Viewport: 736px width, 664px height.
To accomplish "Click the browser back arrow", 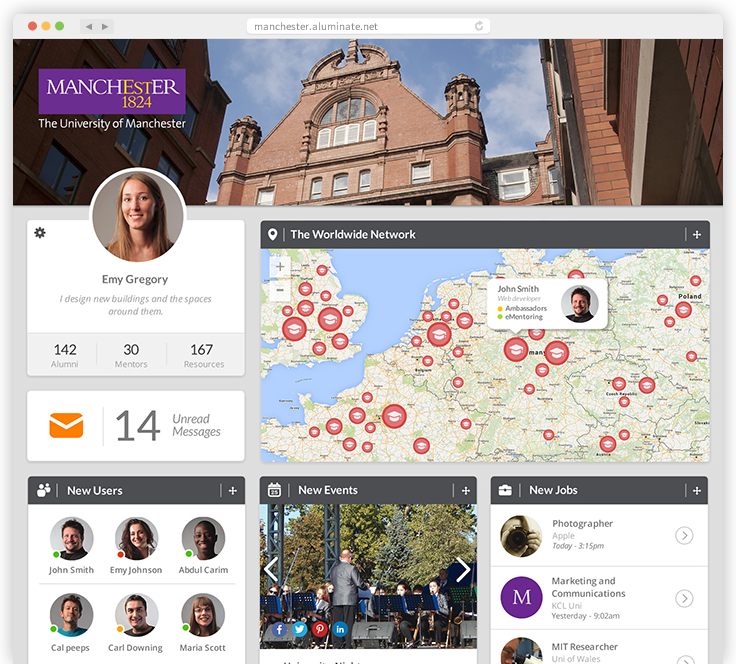I will click(x=89, y=27).
